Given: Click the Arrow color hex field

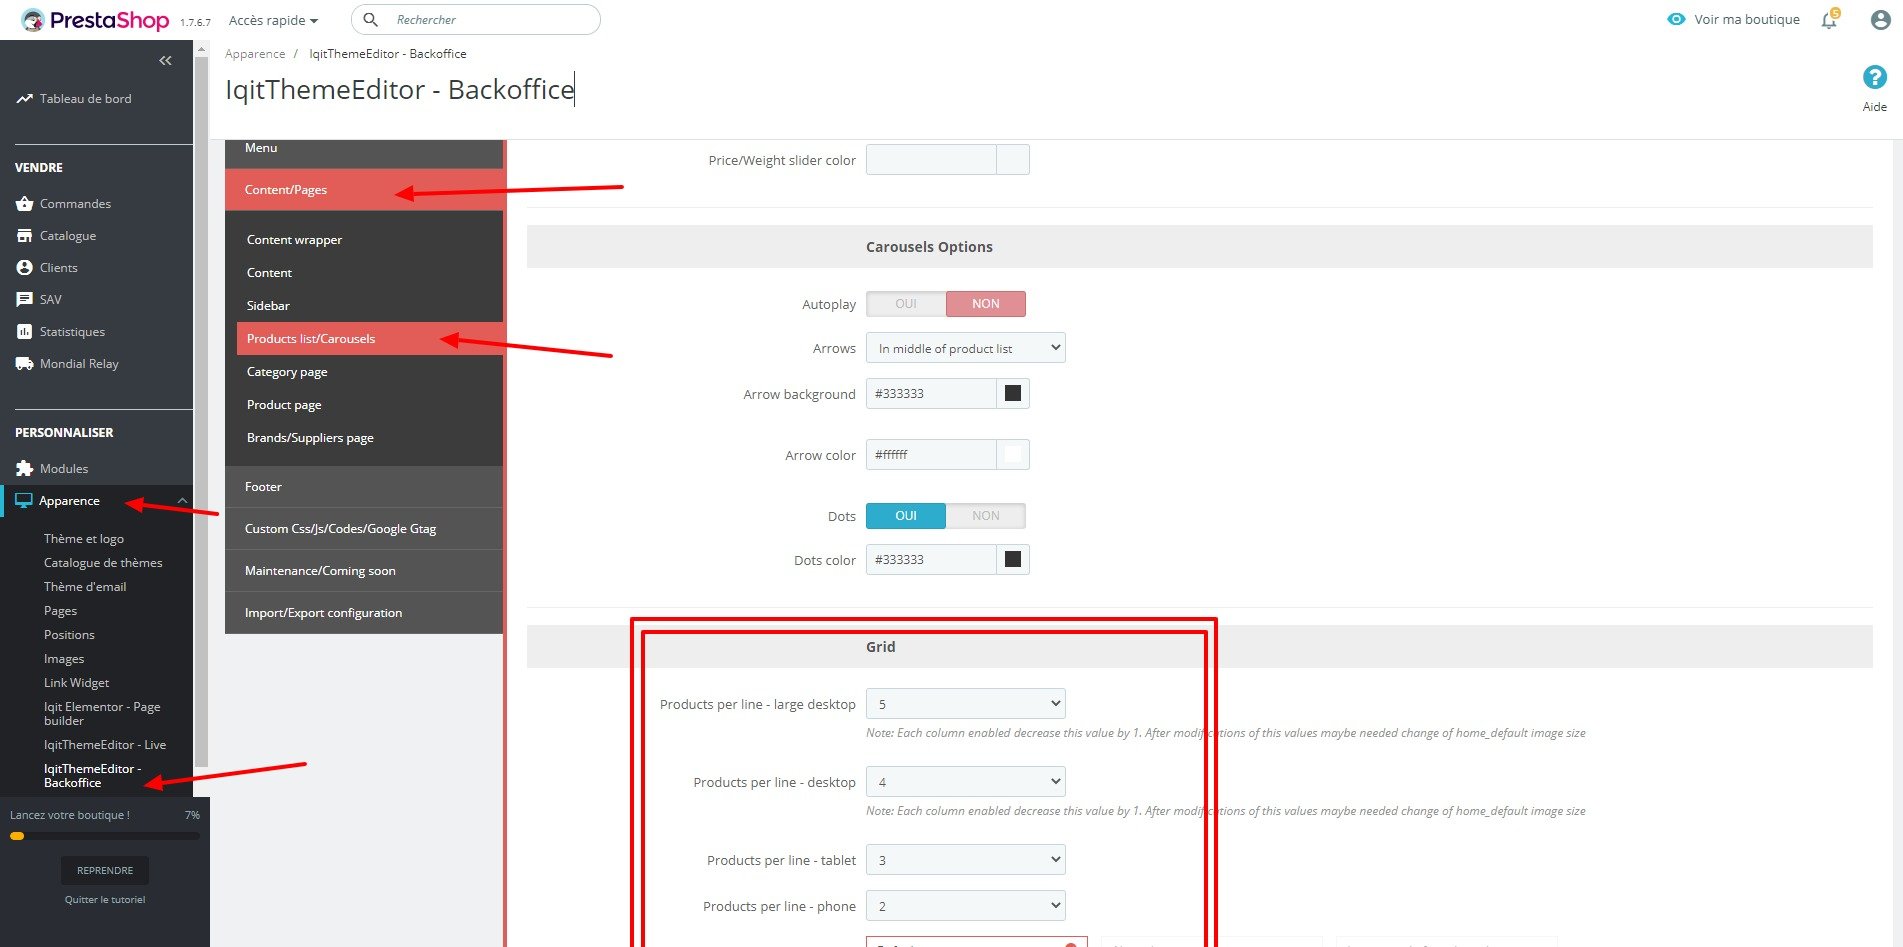Looking at the screenshot, I should 931,455.
